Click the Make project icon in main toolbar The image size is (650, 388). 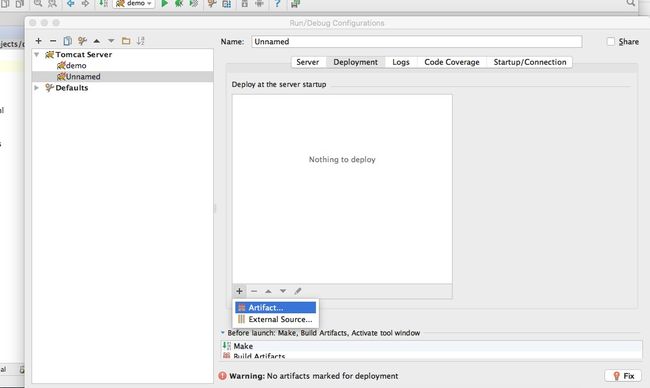(103, 3)
